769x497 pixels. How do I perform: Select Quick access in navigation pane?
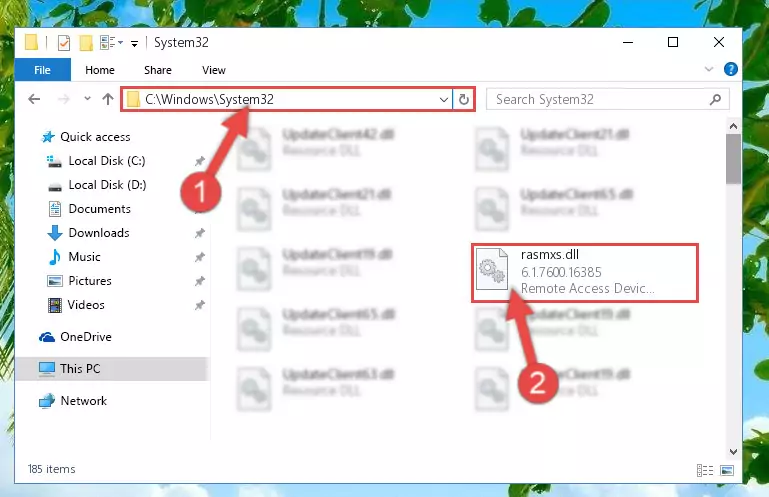95,136
